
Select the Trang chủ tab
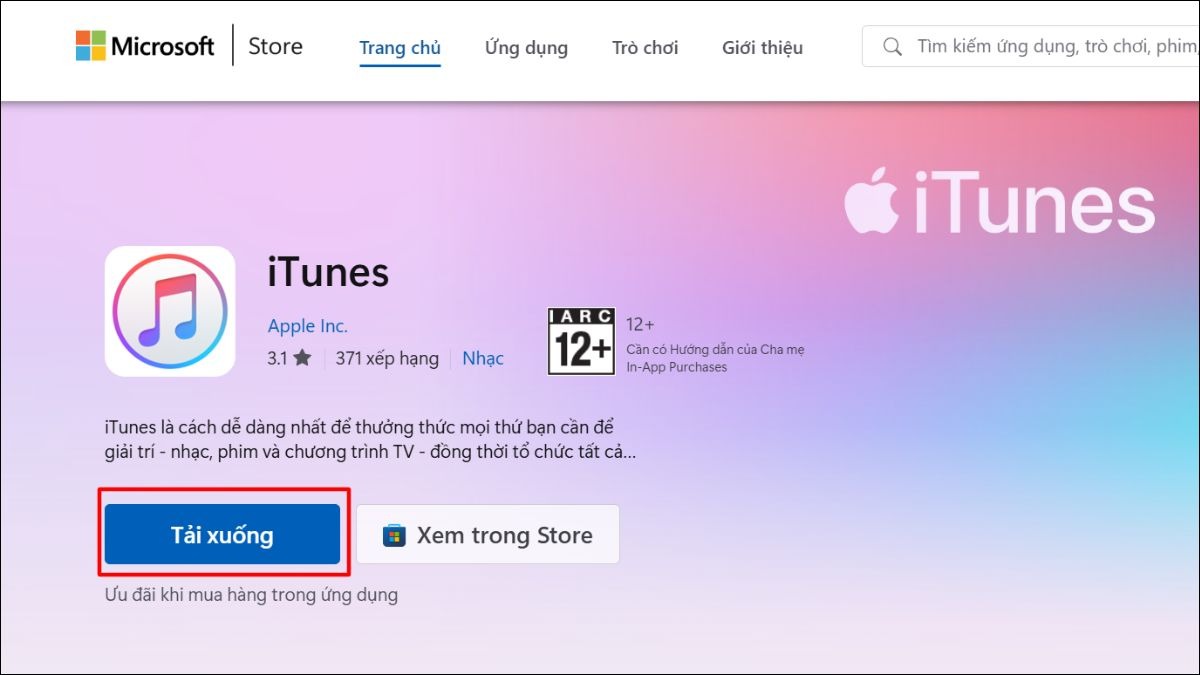coord(400,47)
